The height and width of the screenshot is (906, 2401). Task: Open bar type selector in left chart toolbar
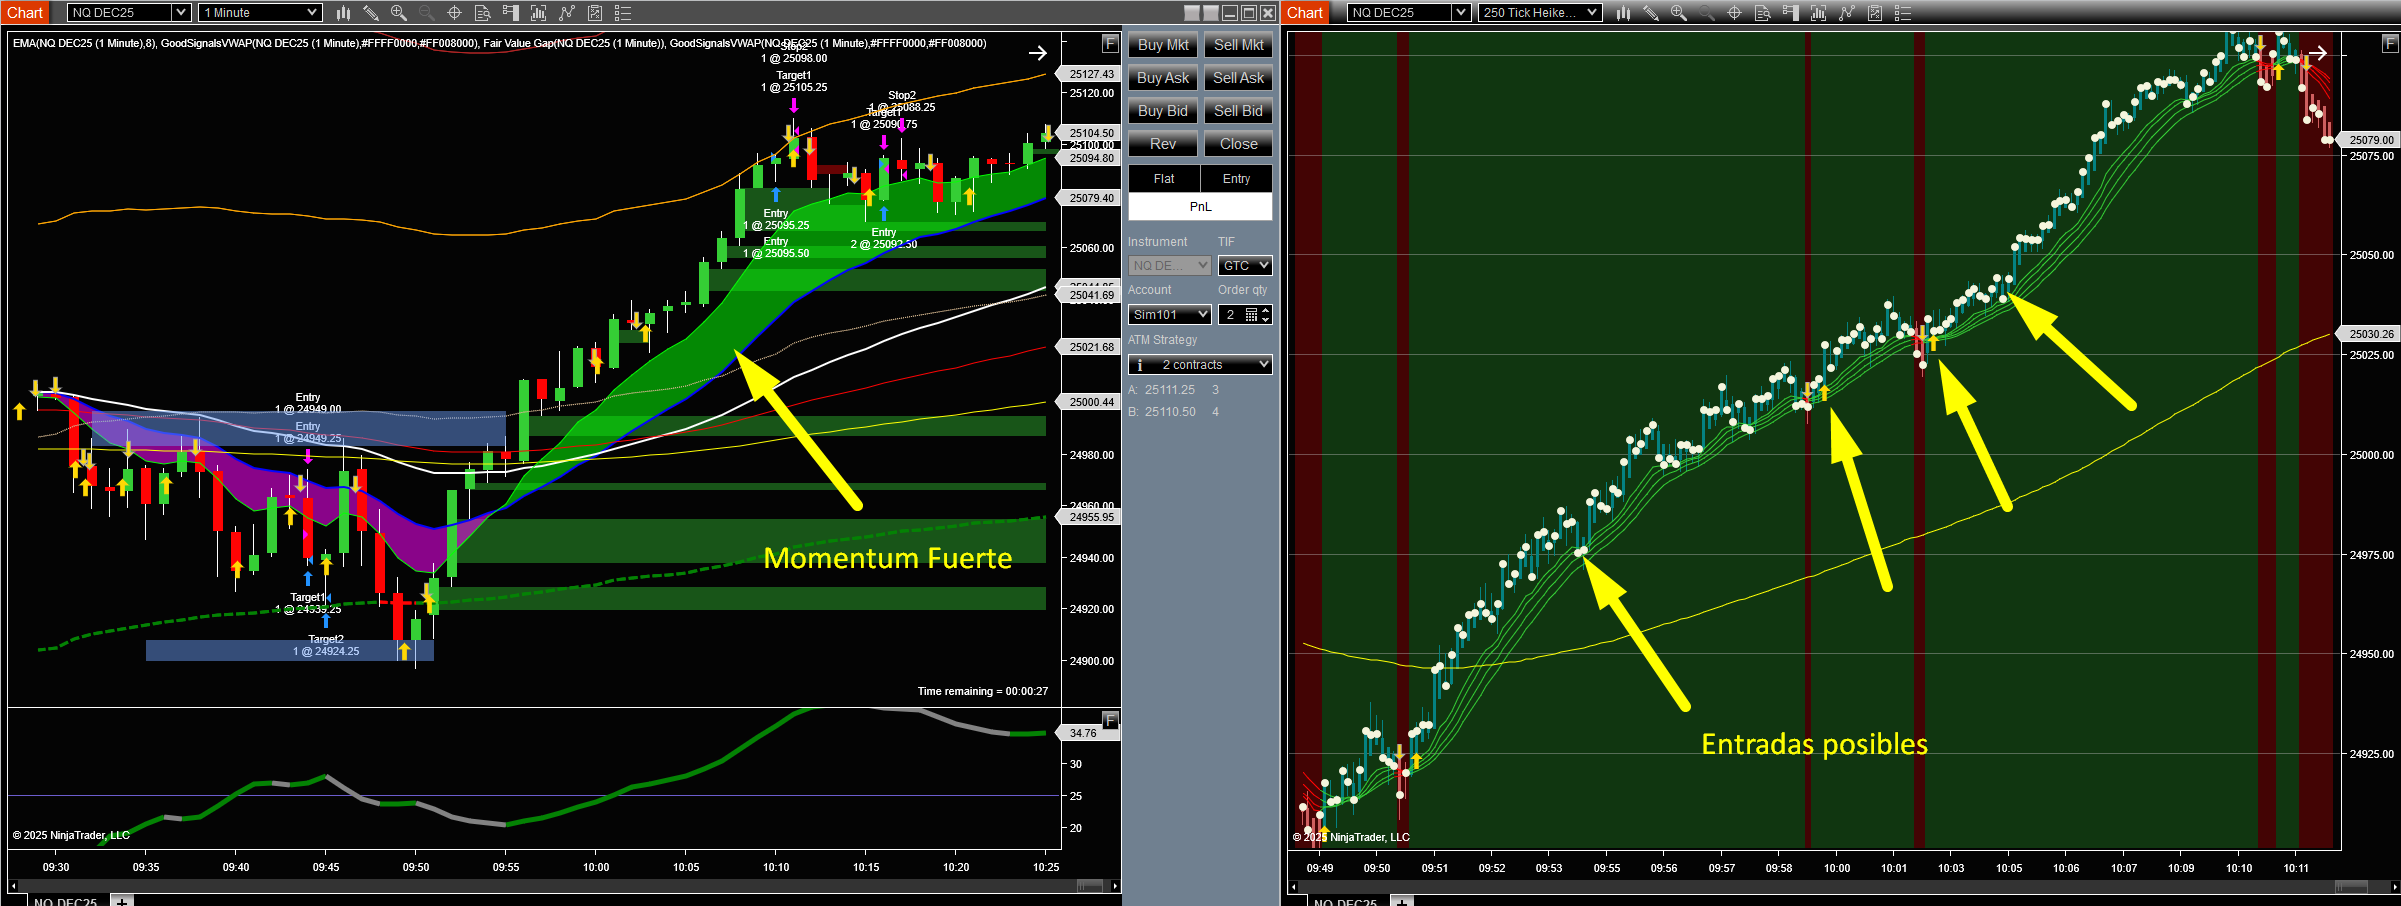[343, 13]
